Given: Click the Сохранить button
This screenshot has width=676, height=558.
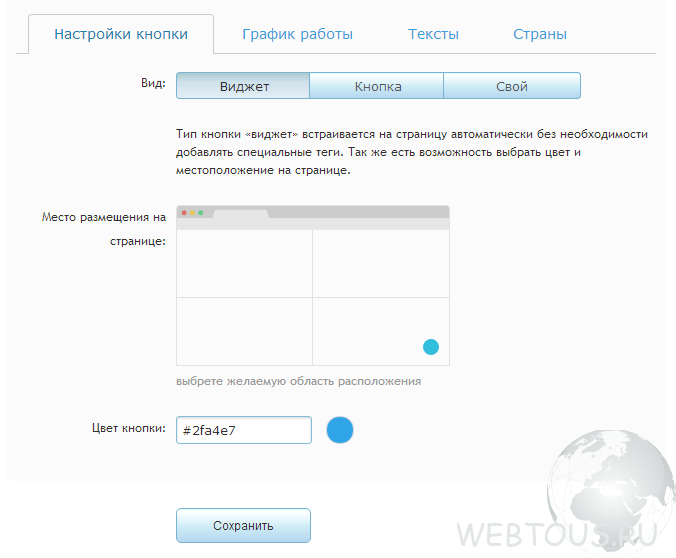Looking at the screenshot, I should (x=243, y=525).
